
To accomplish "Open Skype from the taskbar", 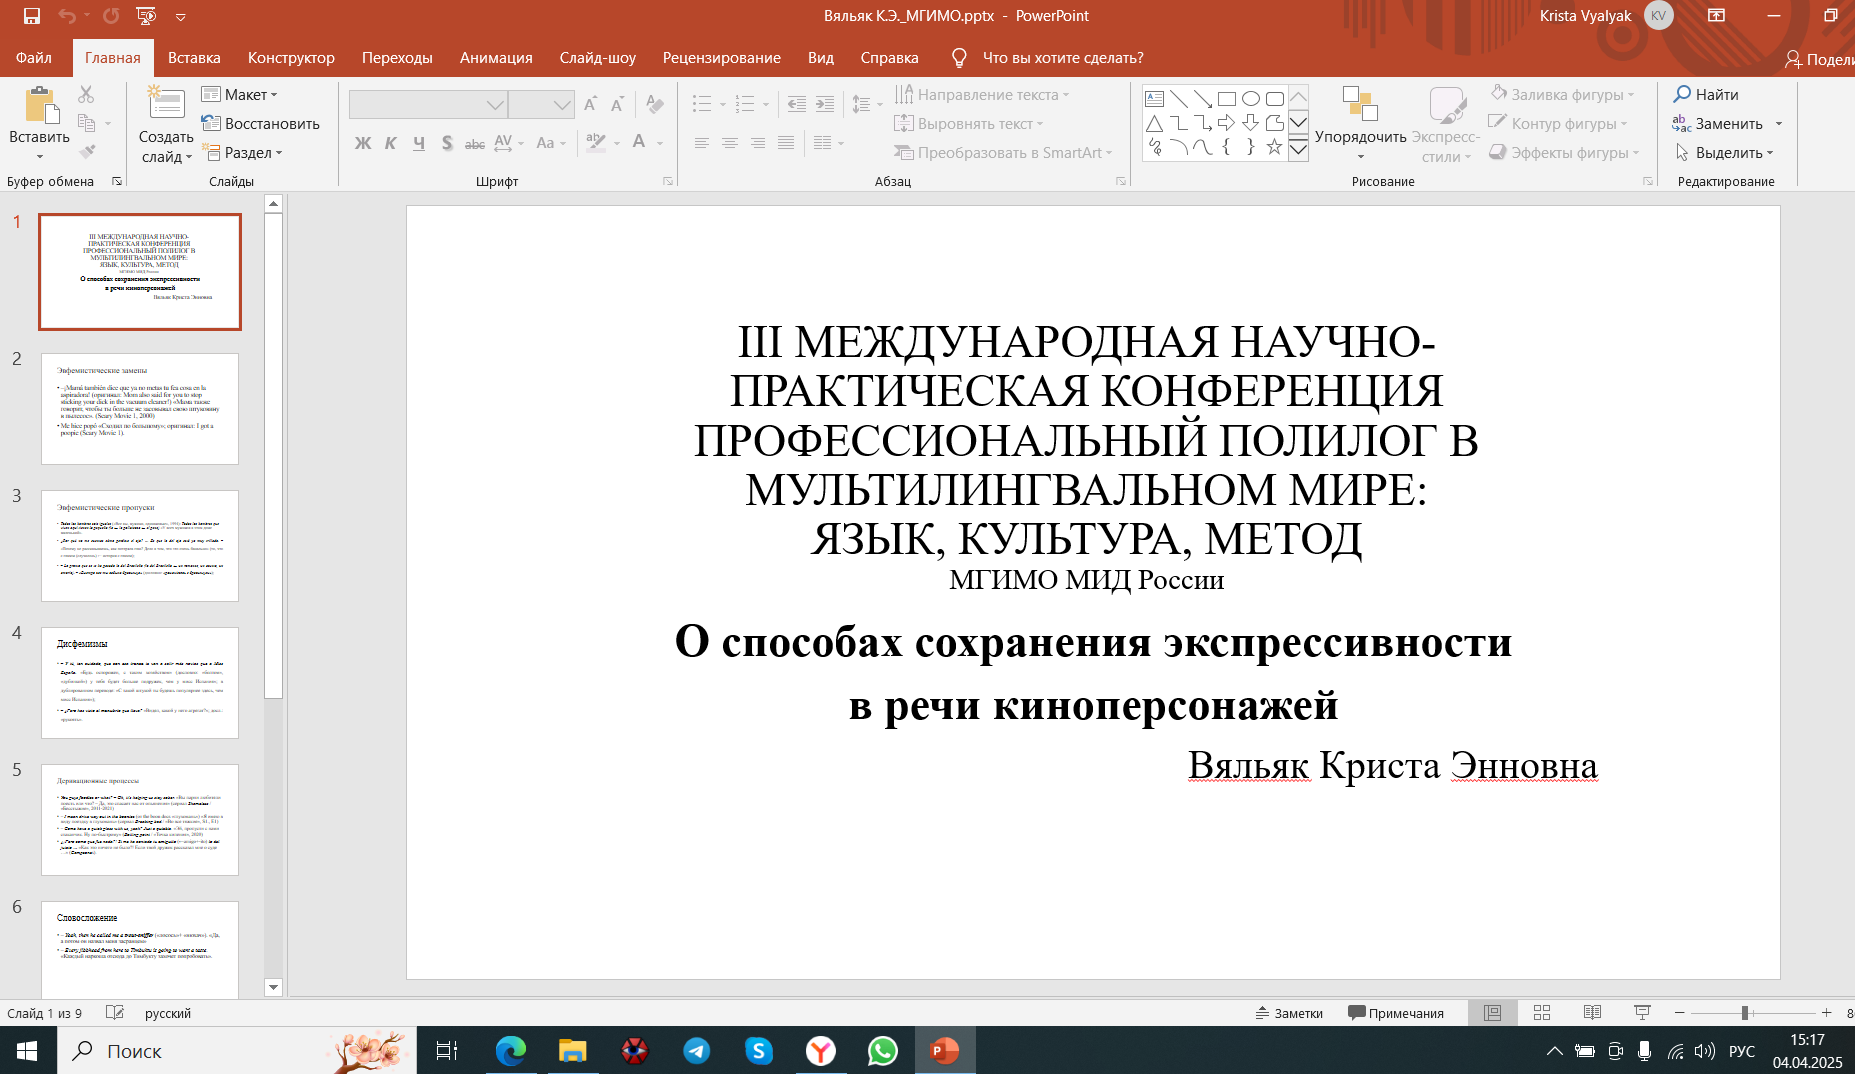I will pos(759,1051).
